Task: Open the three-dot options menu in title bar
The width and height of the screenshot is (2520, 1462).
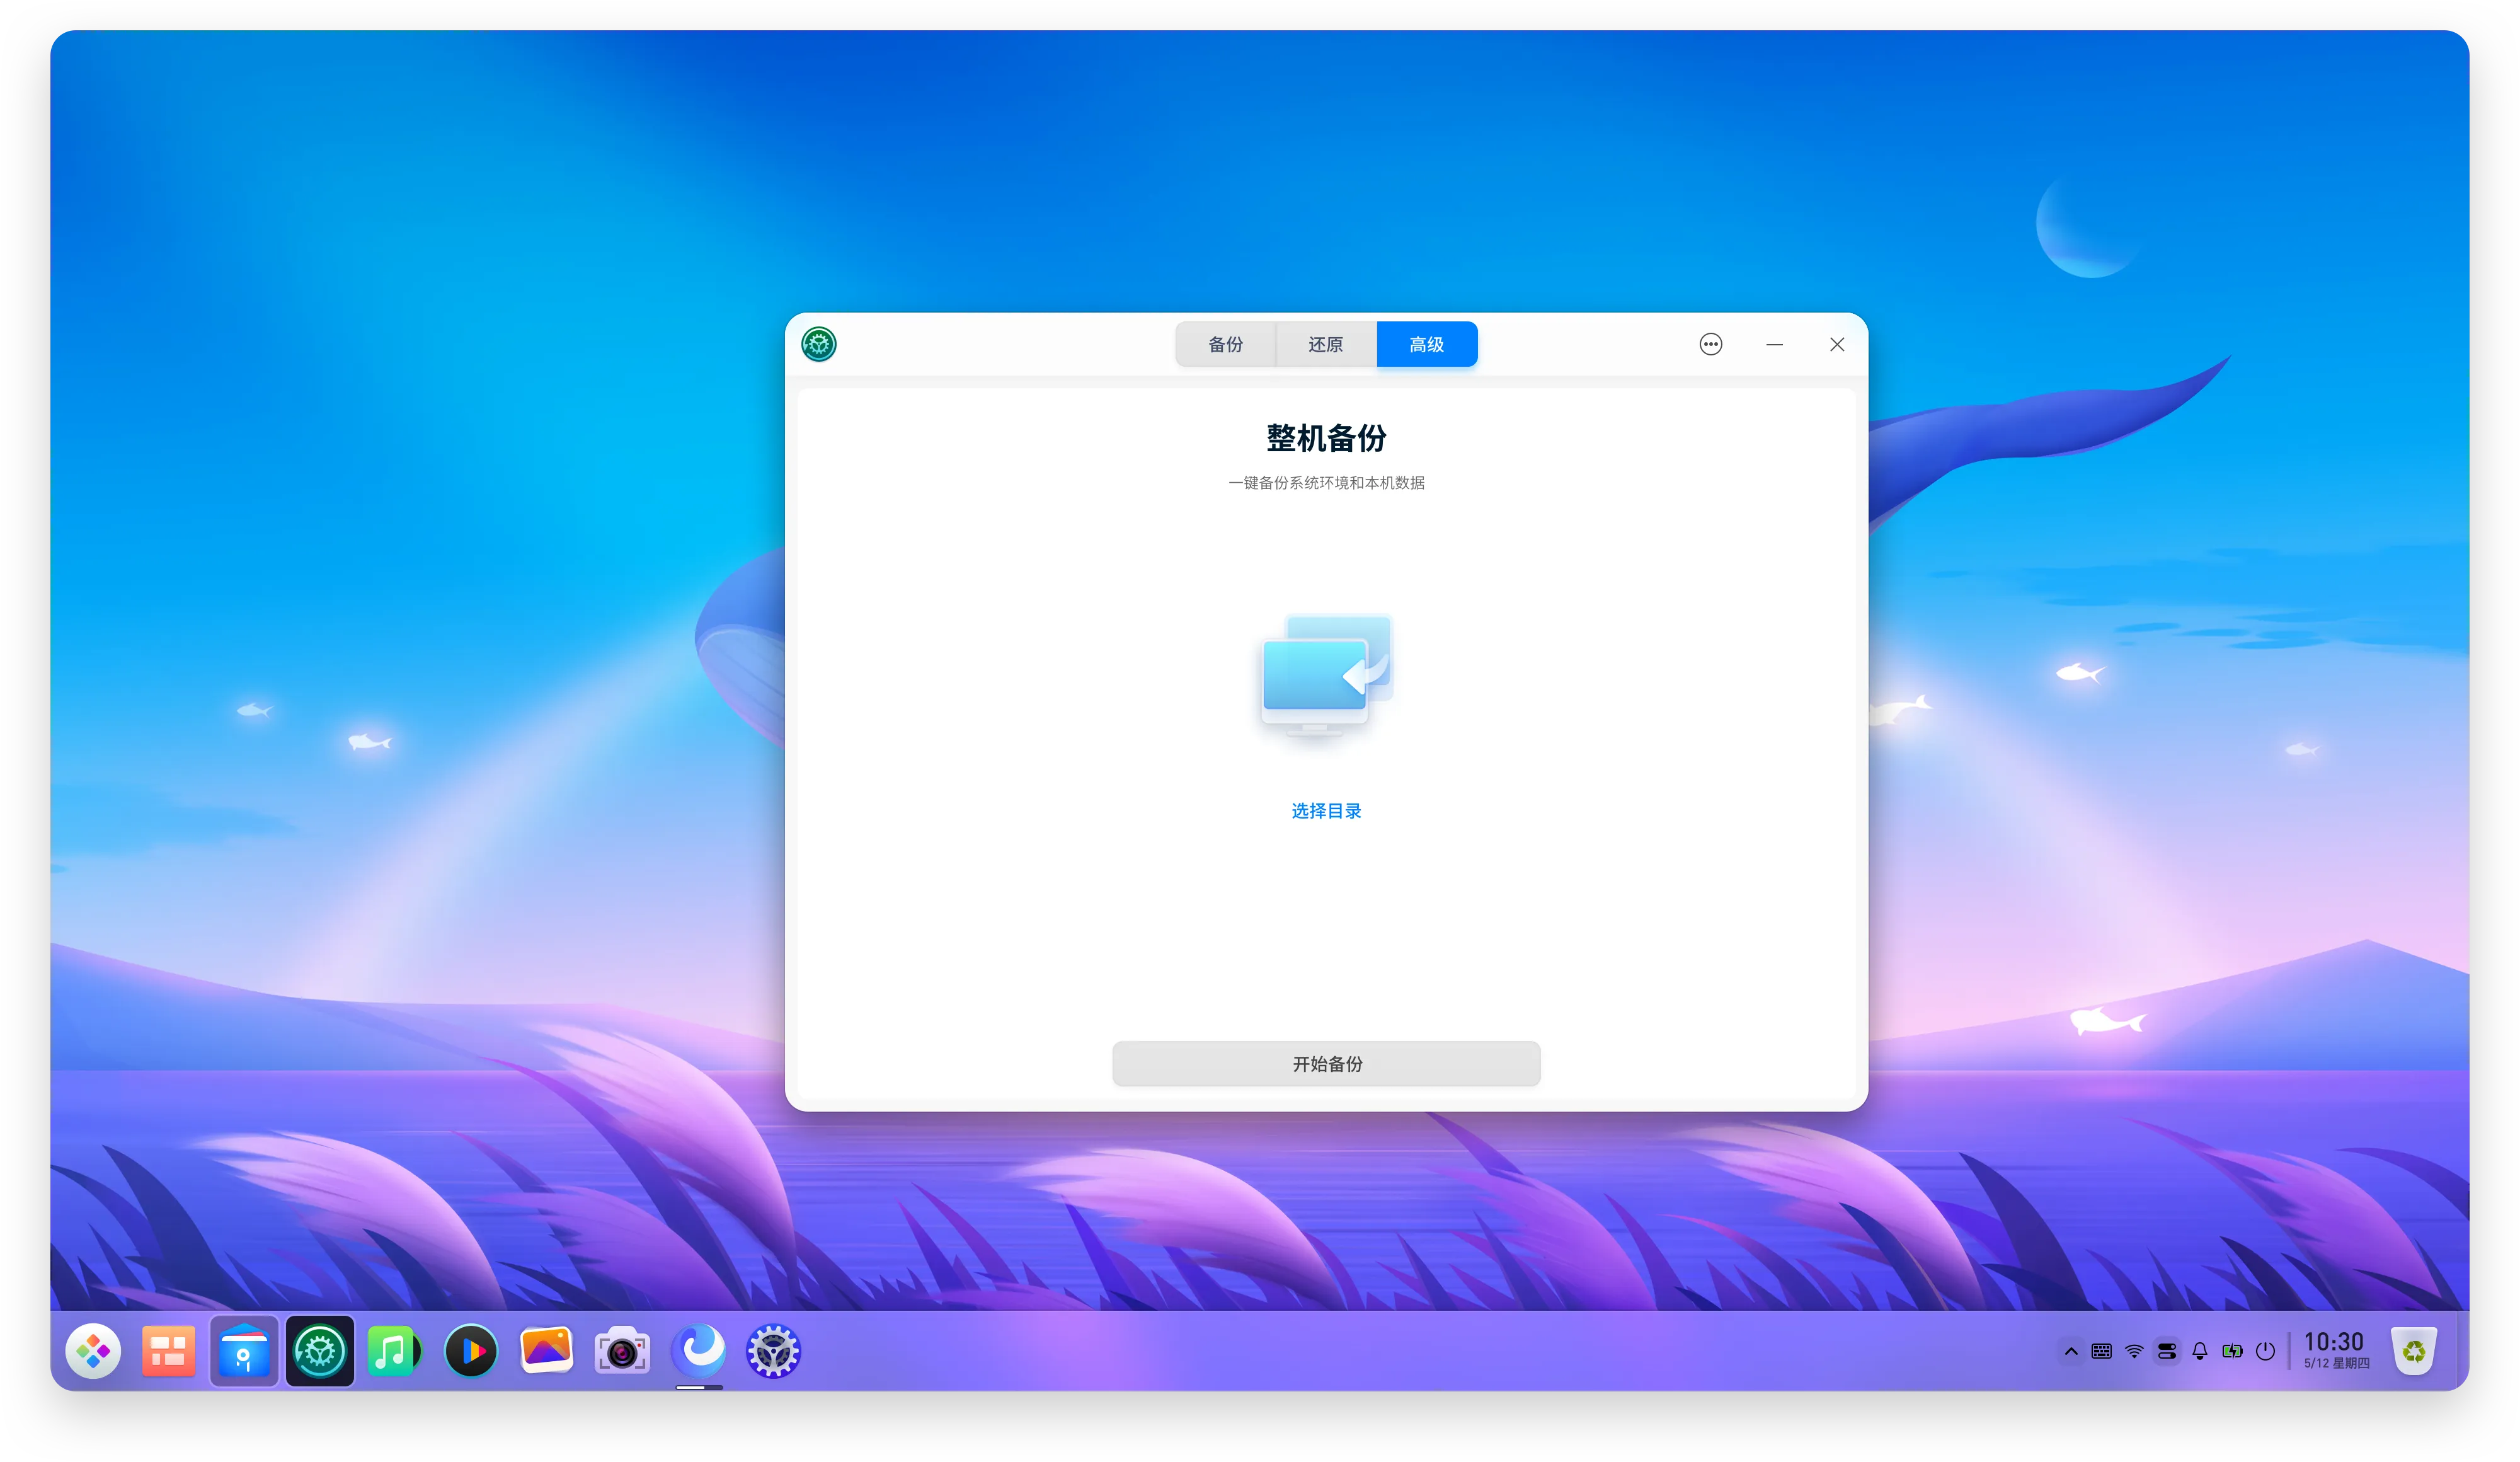Action: pyautogui.click(x=1711, y=344)
